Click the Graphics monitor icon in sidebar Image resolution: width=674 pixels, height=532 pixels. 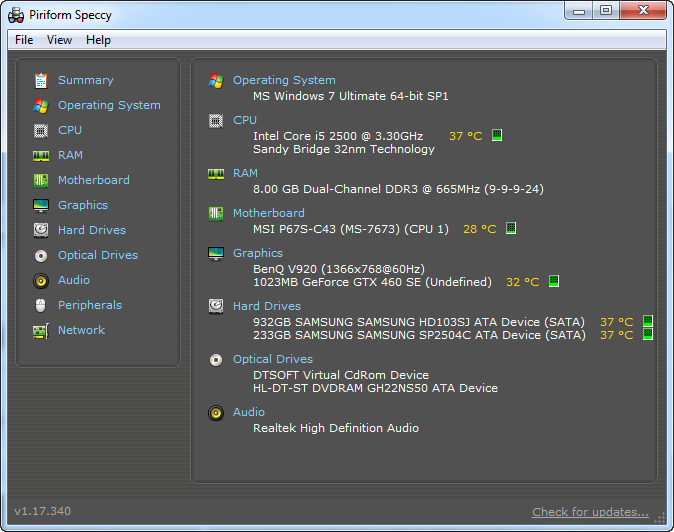[41, 205]
